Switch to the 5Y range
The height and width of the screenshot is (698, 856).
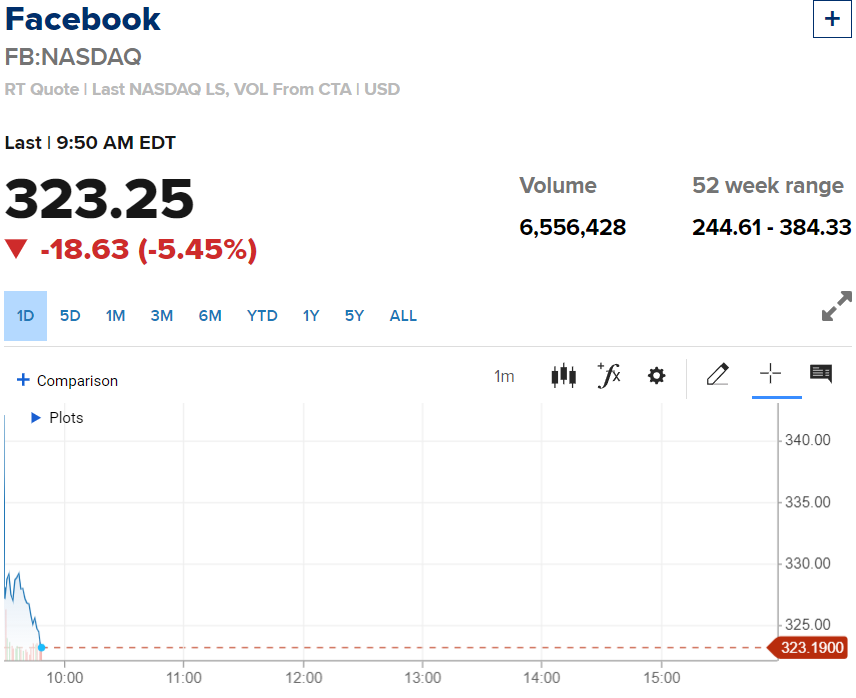pos(354,316)
